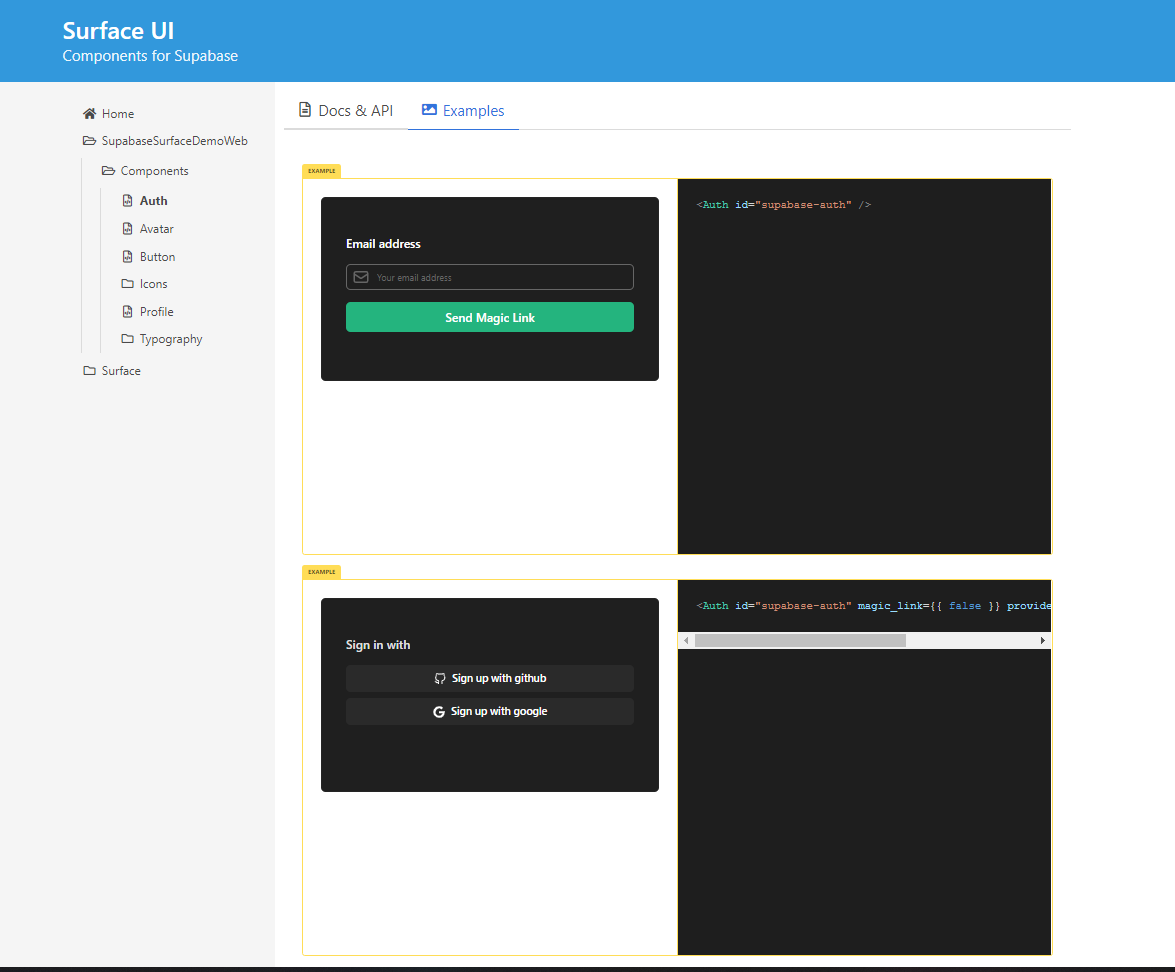Switch to the Docs & API tab
This screenshot has height=972, width=1175.
(x=355, y=110)
